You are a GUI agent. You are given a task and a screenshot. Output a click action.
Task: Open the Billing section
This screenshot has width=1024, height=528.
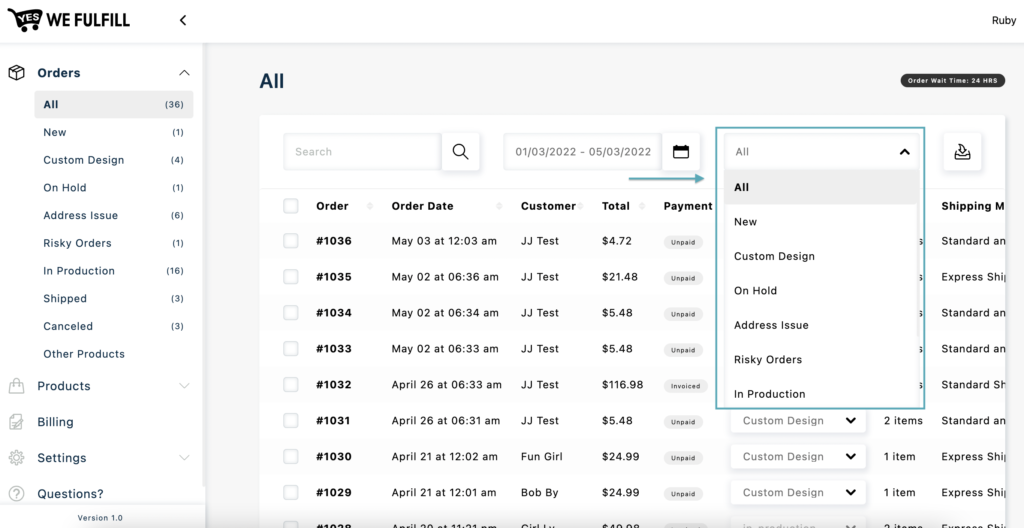pos(56,422)
